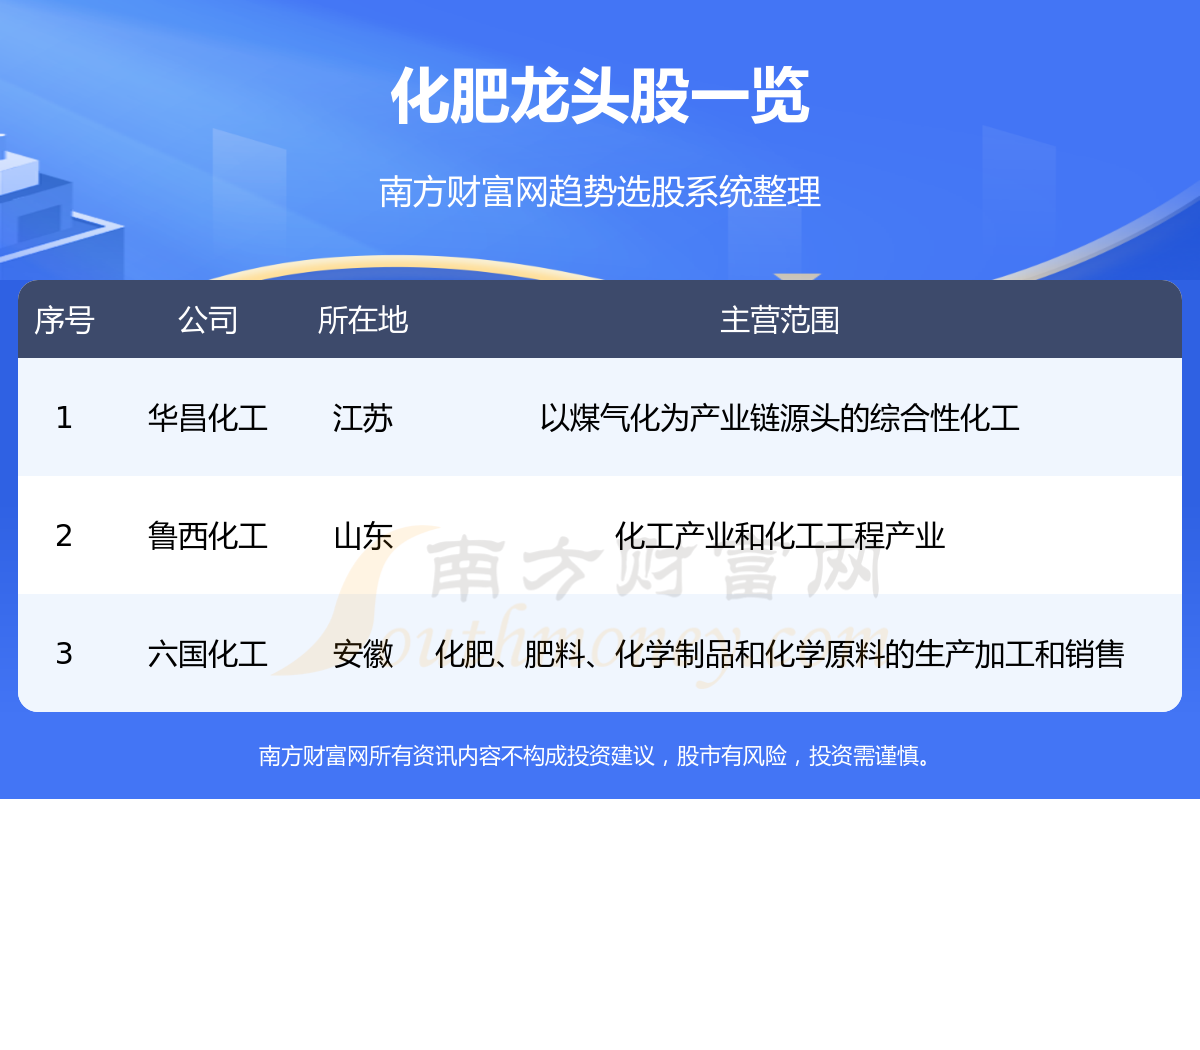Select the 华昌化工 company cell
The image size is (1200, 1050).
(208, 417)
